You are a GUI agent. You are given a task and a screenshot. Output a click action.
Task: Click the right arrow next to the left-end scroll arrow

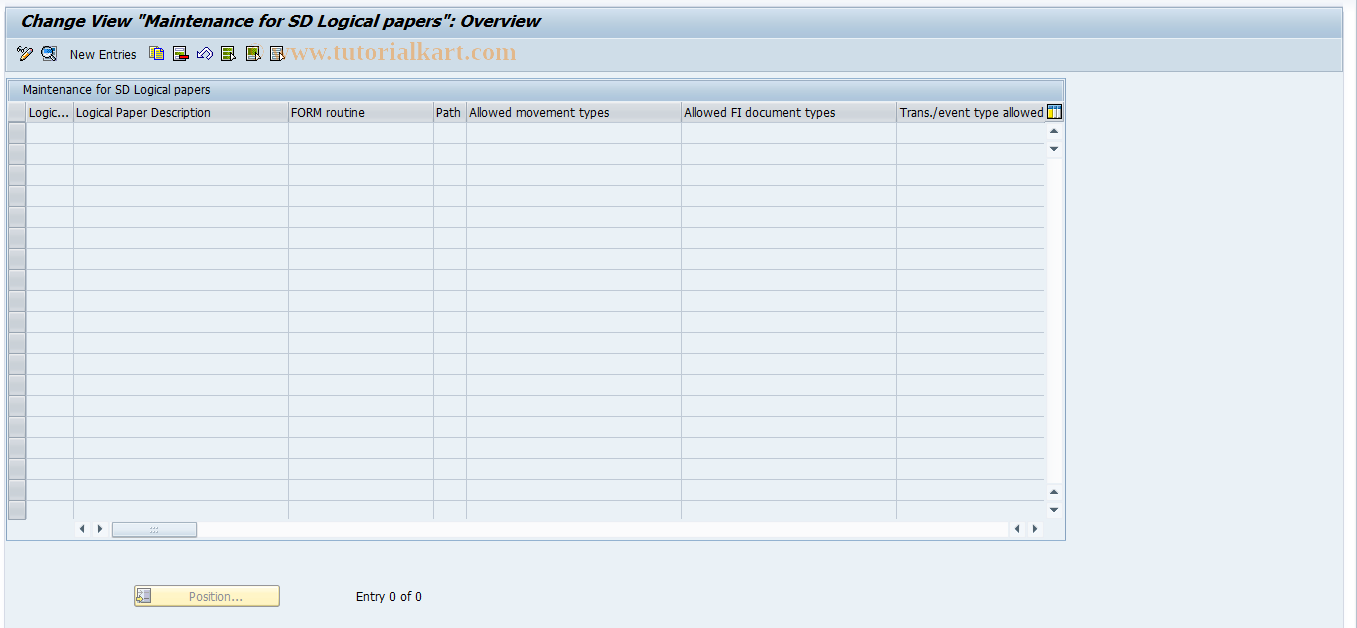coord(99,529)
